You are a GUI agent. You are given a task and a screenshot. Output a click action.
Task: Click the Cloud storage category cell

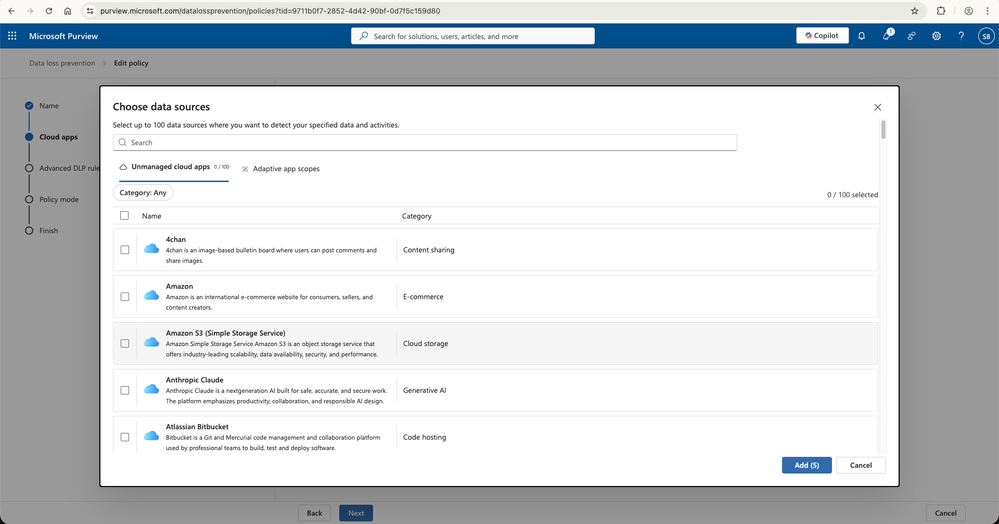click(426, 344)
